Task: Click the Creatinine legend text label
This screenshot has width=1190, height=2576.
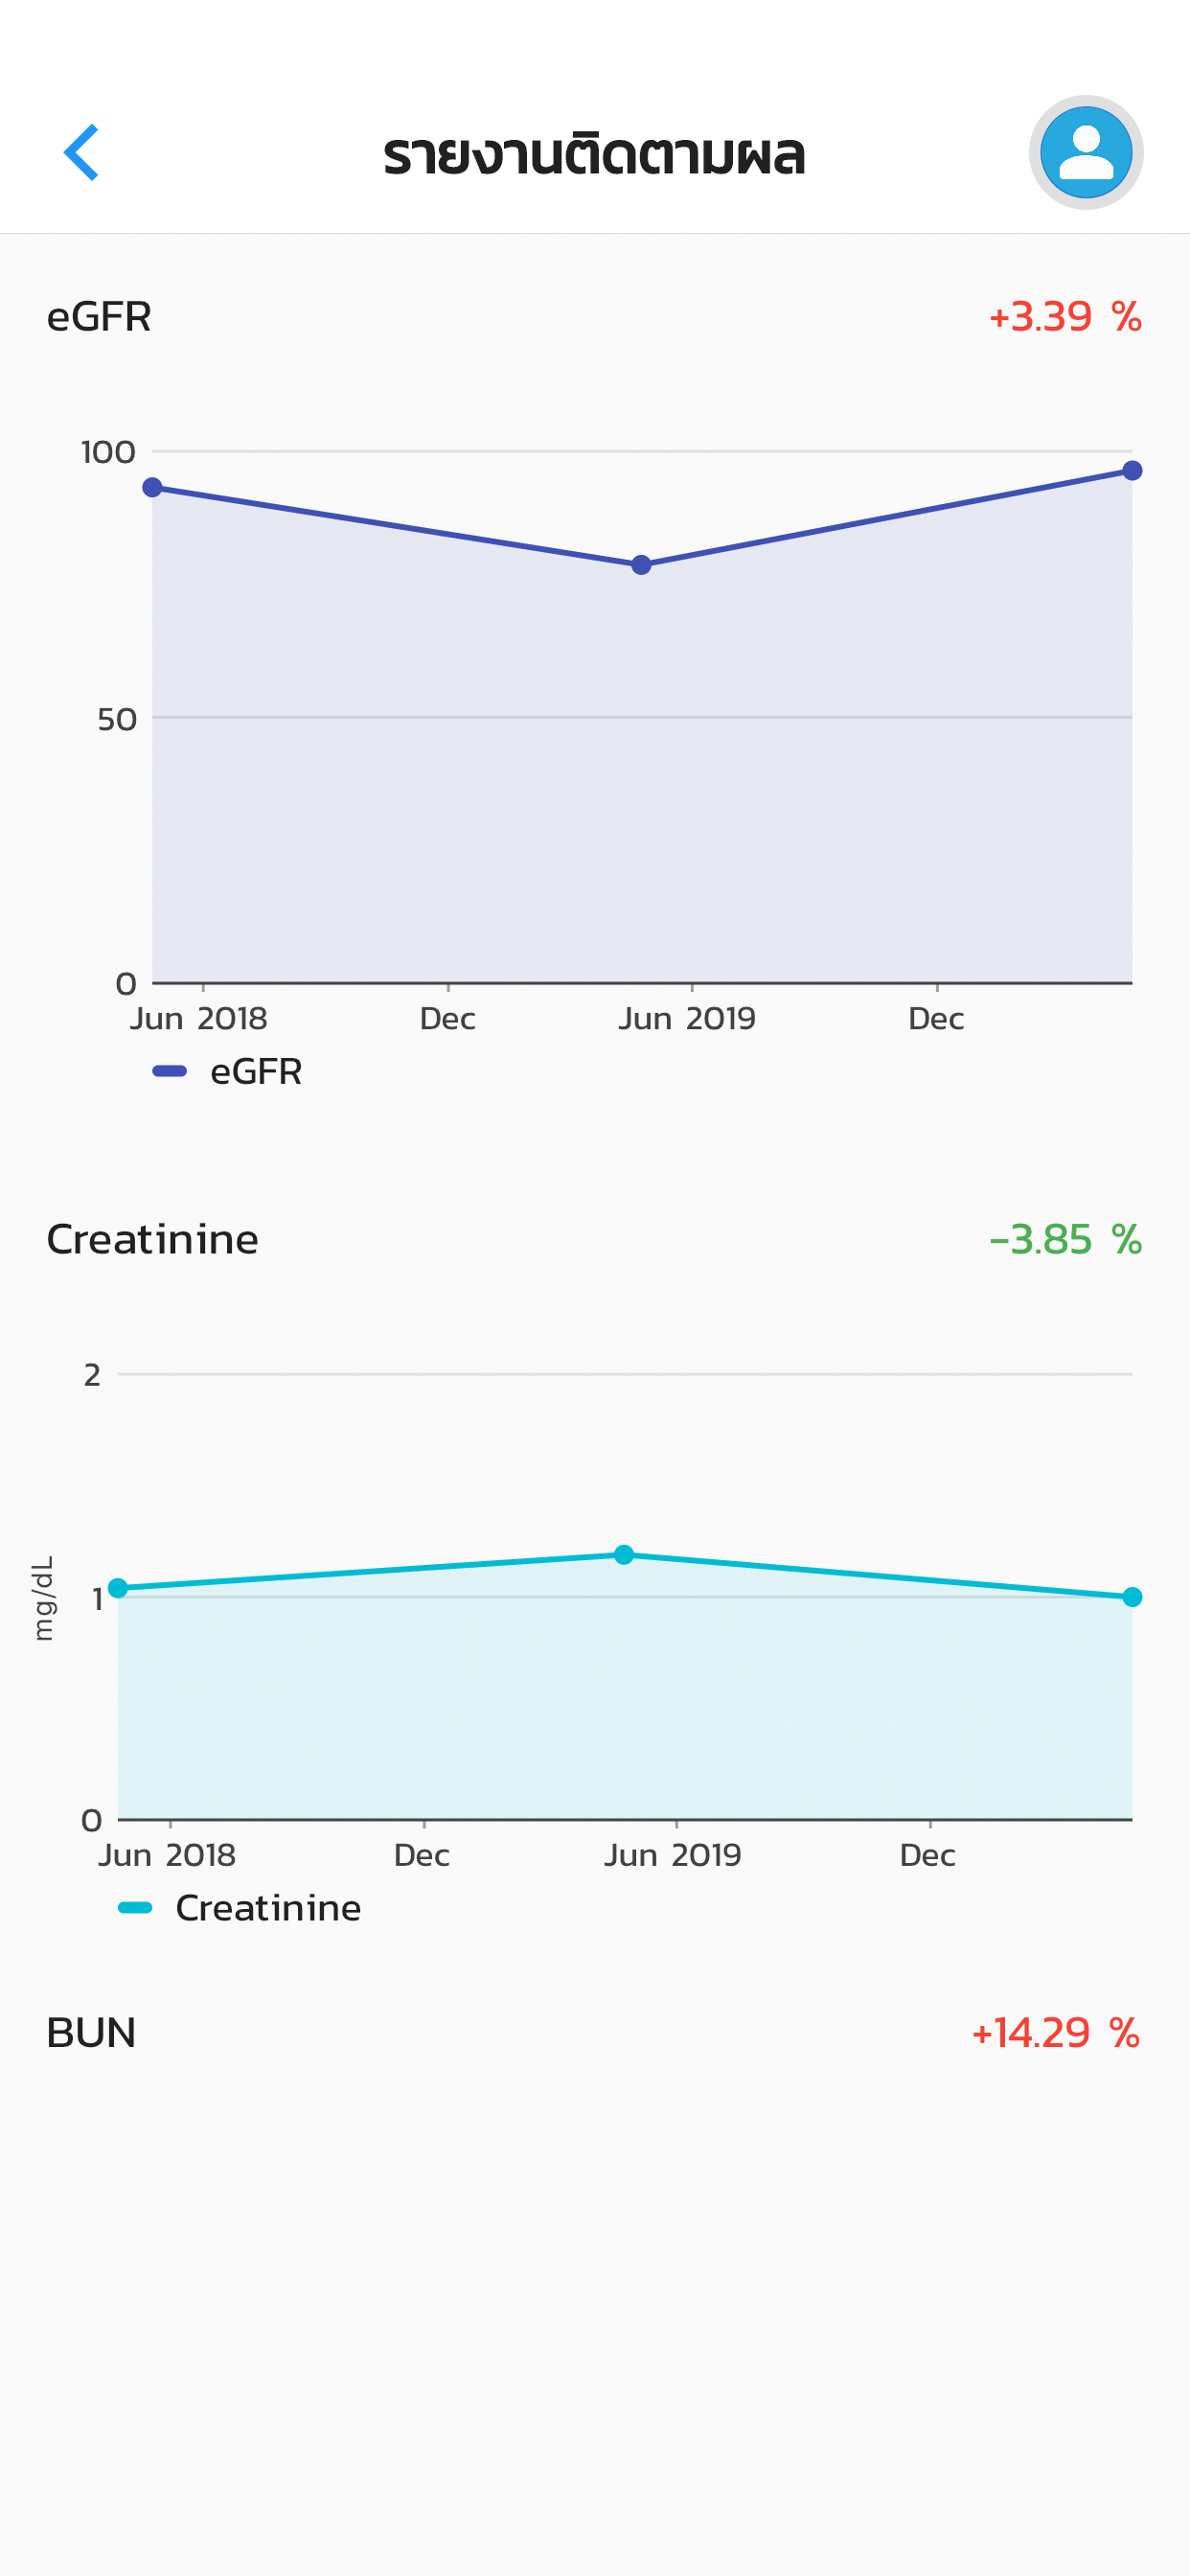Action: click(268, 1907)
